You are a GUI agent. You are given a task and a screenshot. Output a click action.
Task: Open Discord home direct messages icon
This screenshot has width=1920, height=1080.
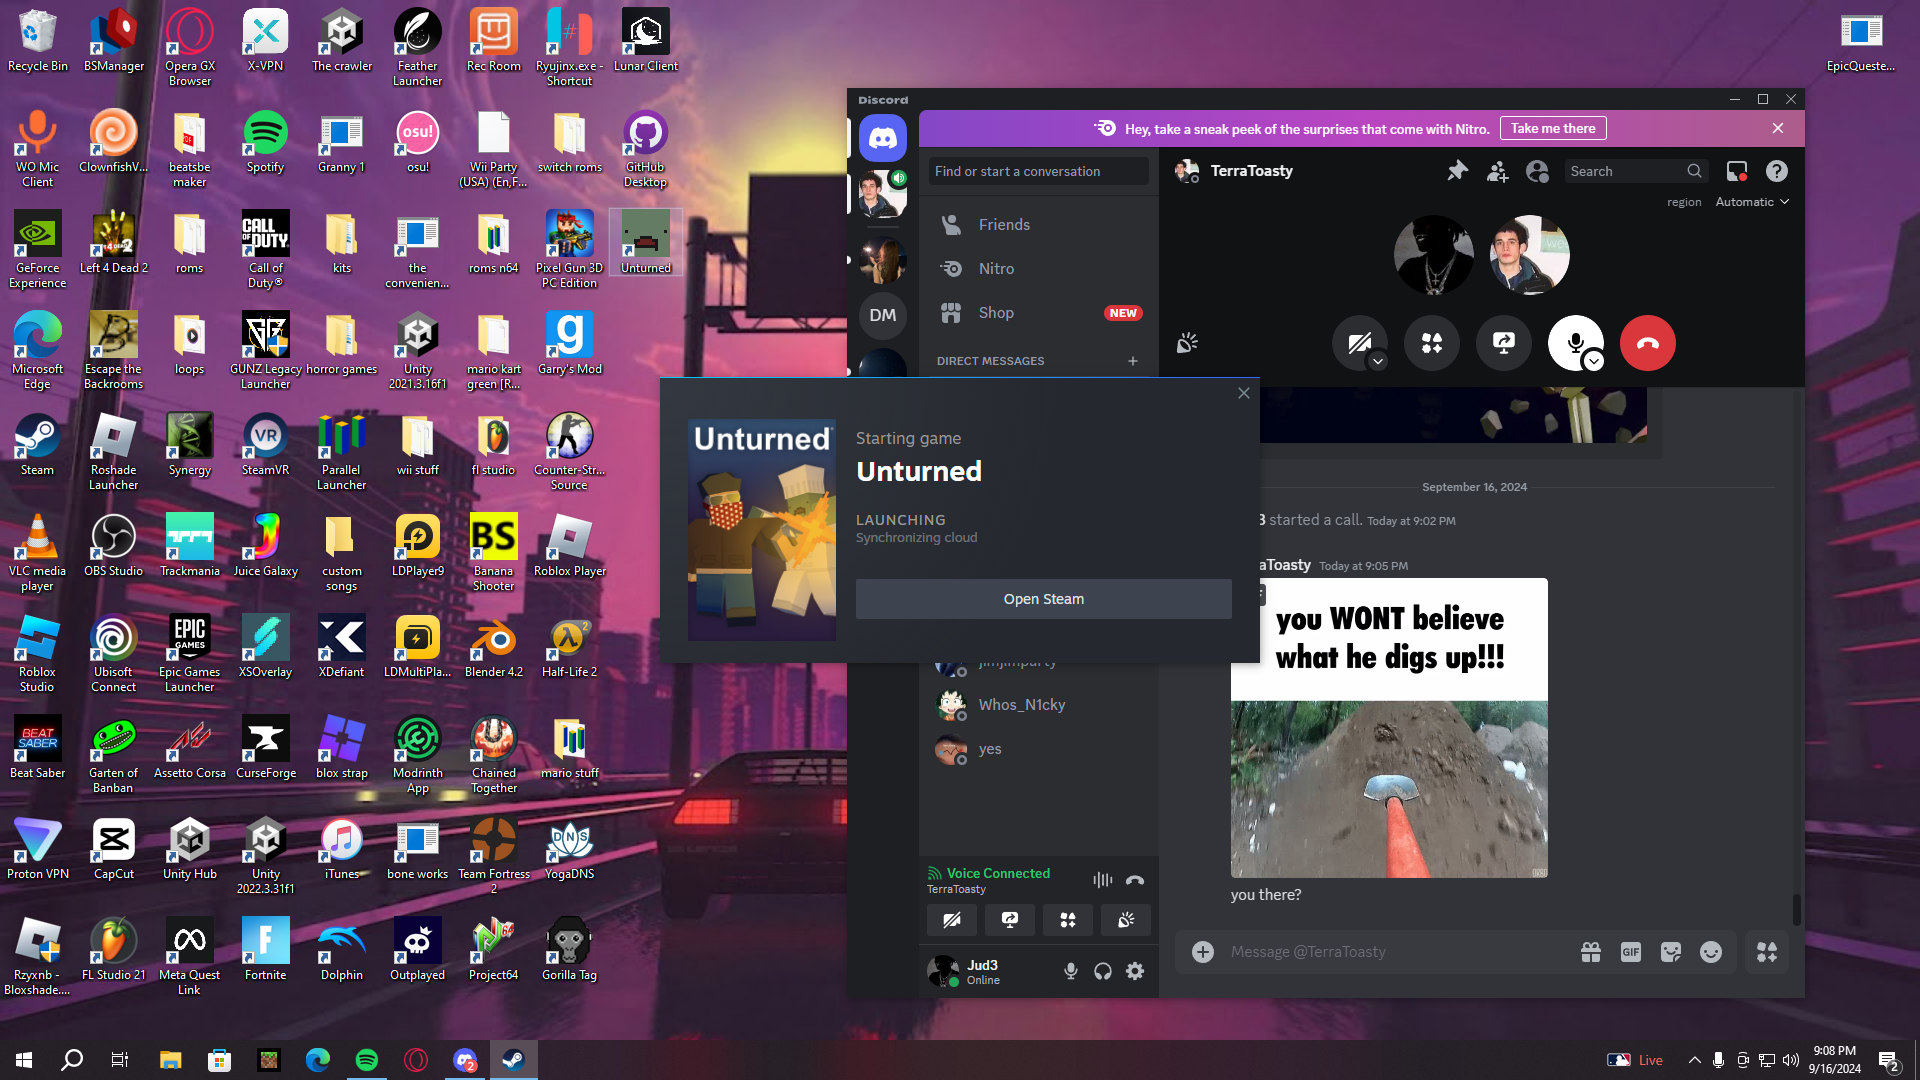click(x=882, y=138)
